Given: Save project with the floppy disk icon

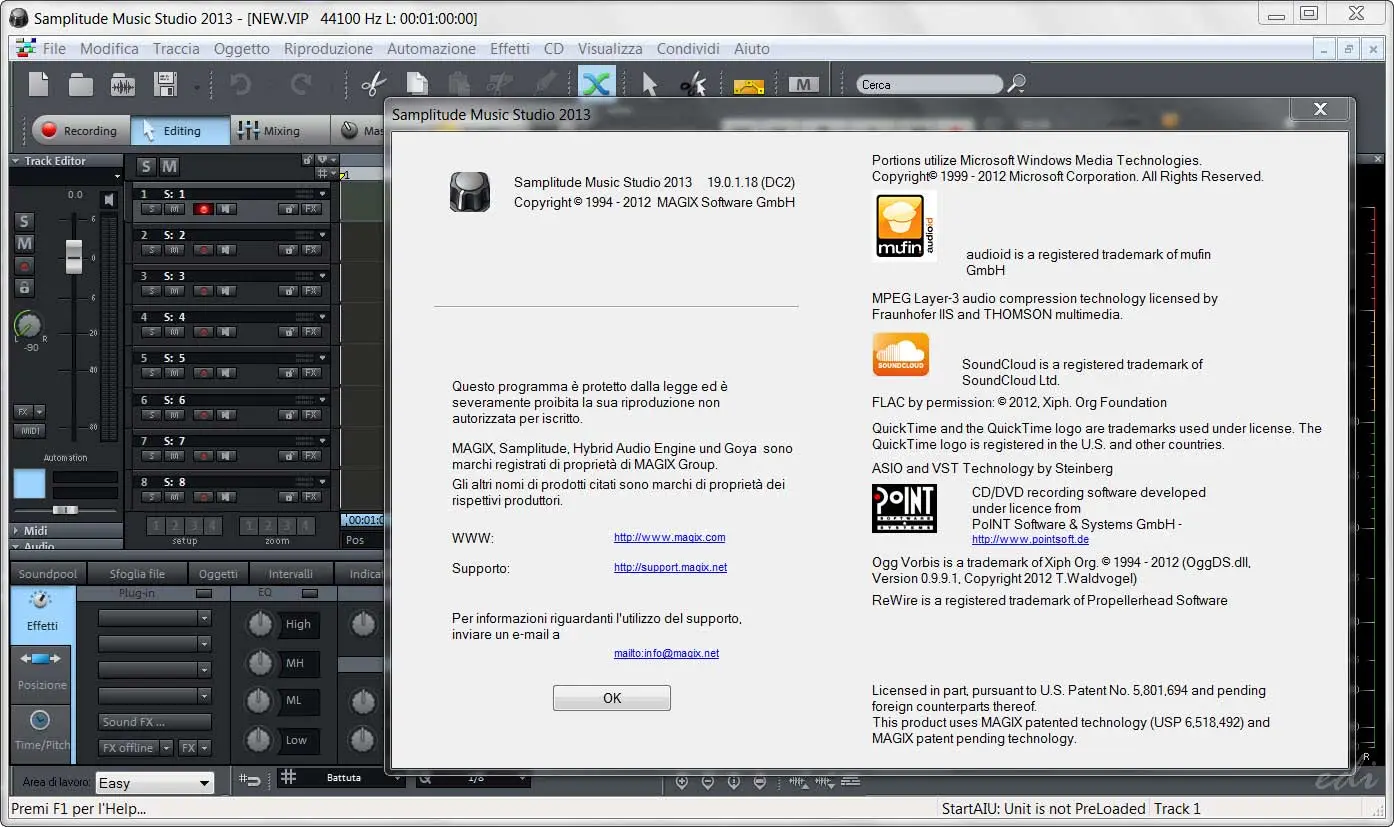Looking at the screenshot, I should point(165,85).
